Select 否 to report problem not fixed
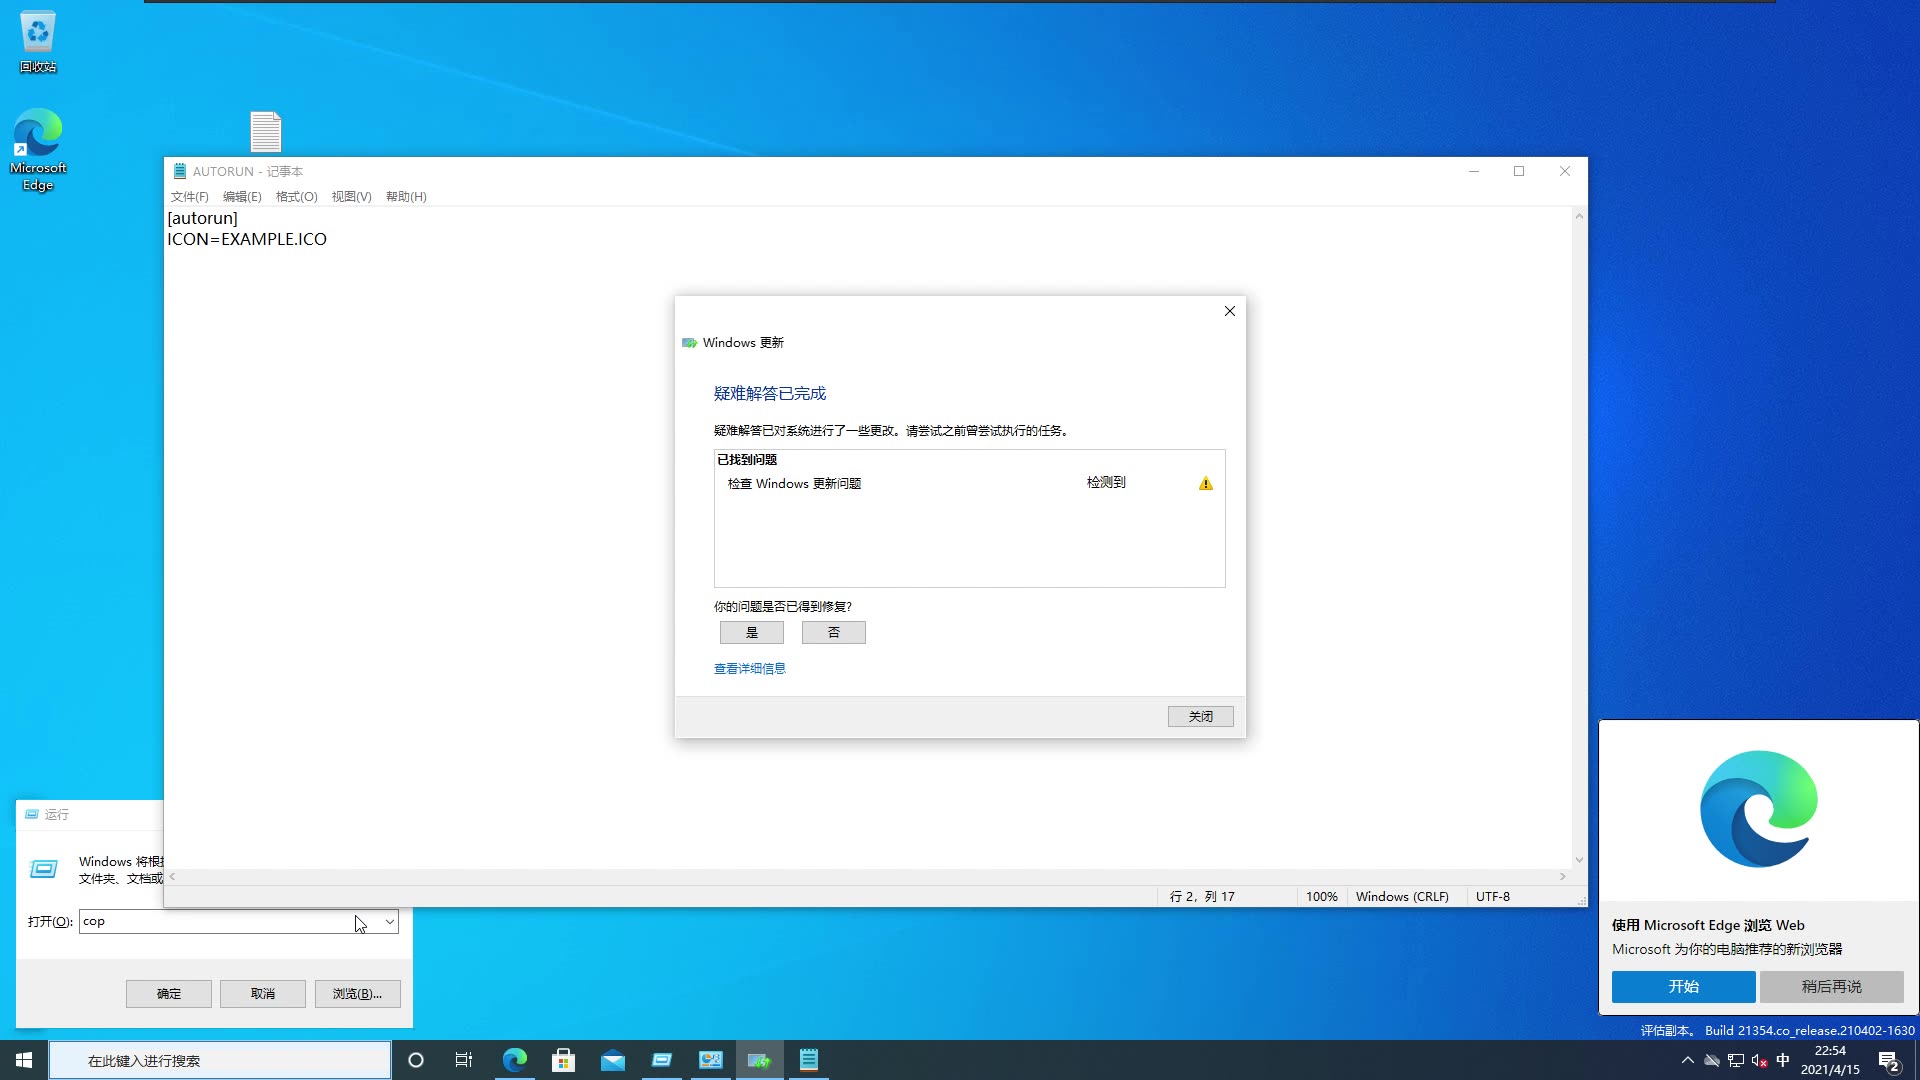Screen dimensions: 1920x1080 click(833, 632)
